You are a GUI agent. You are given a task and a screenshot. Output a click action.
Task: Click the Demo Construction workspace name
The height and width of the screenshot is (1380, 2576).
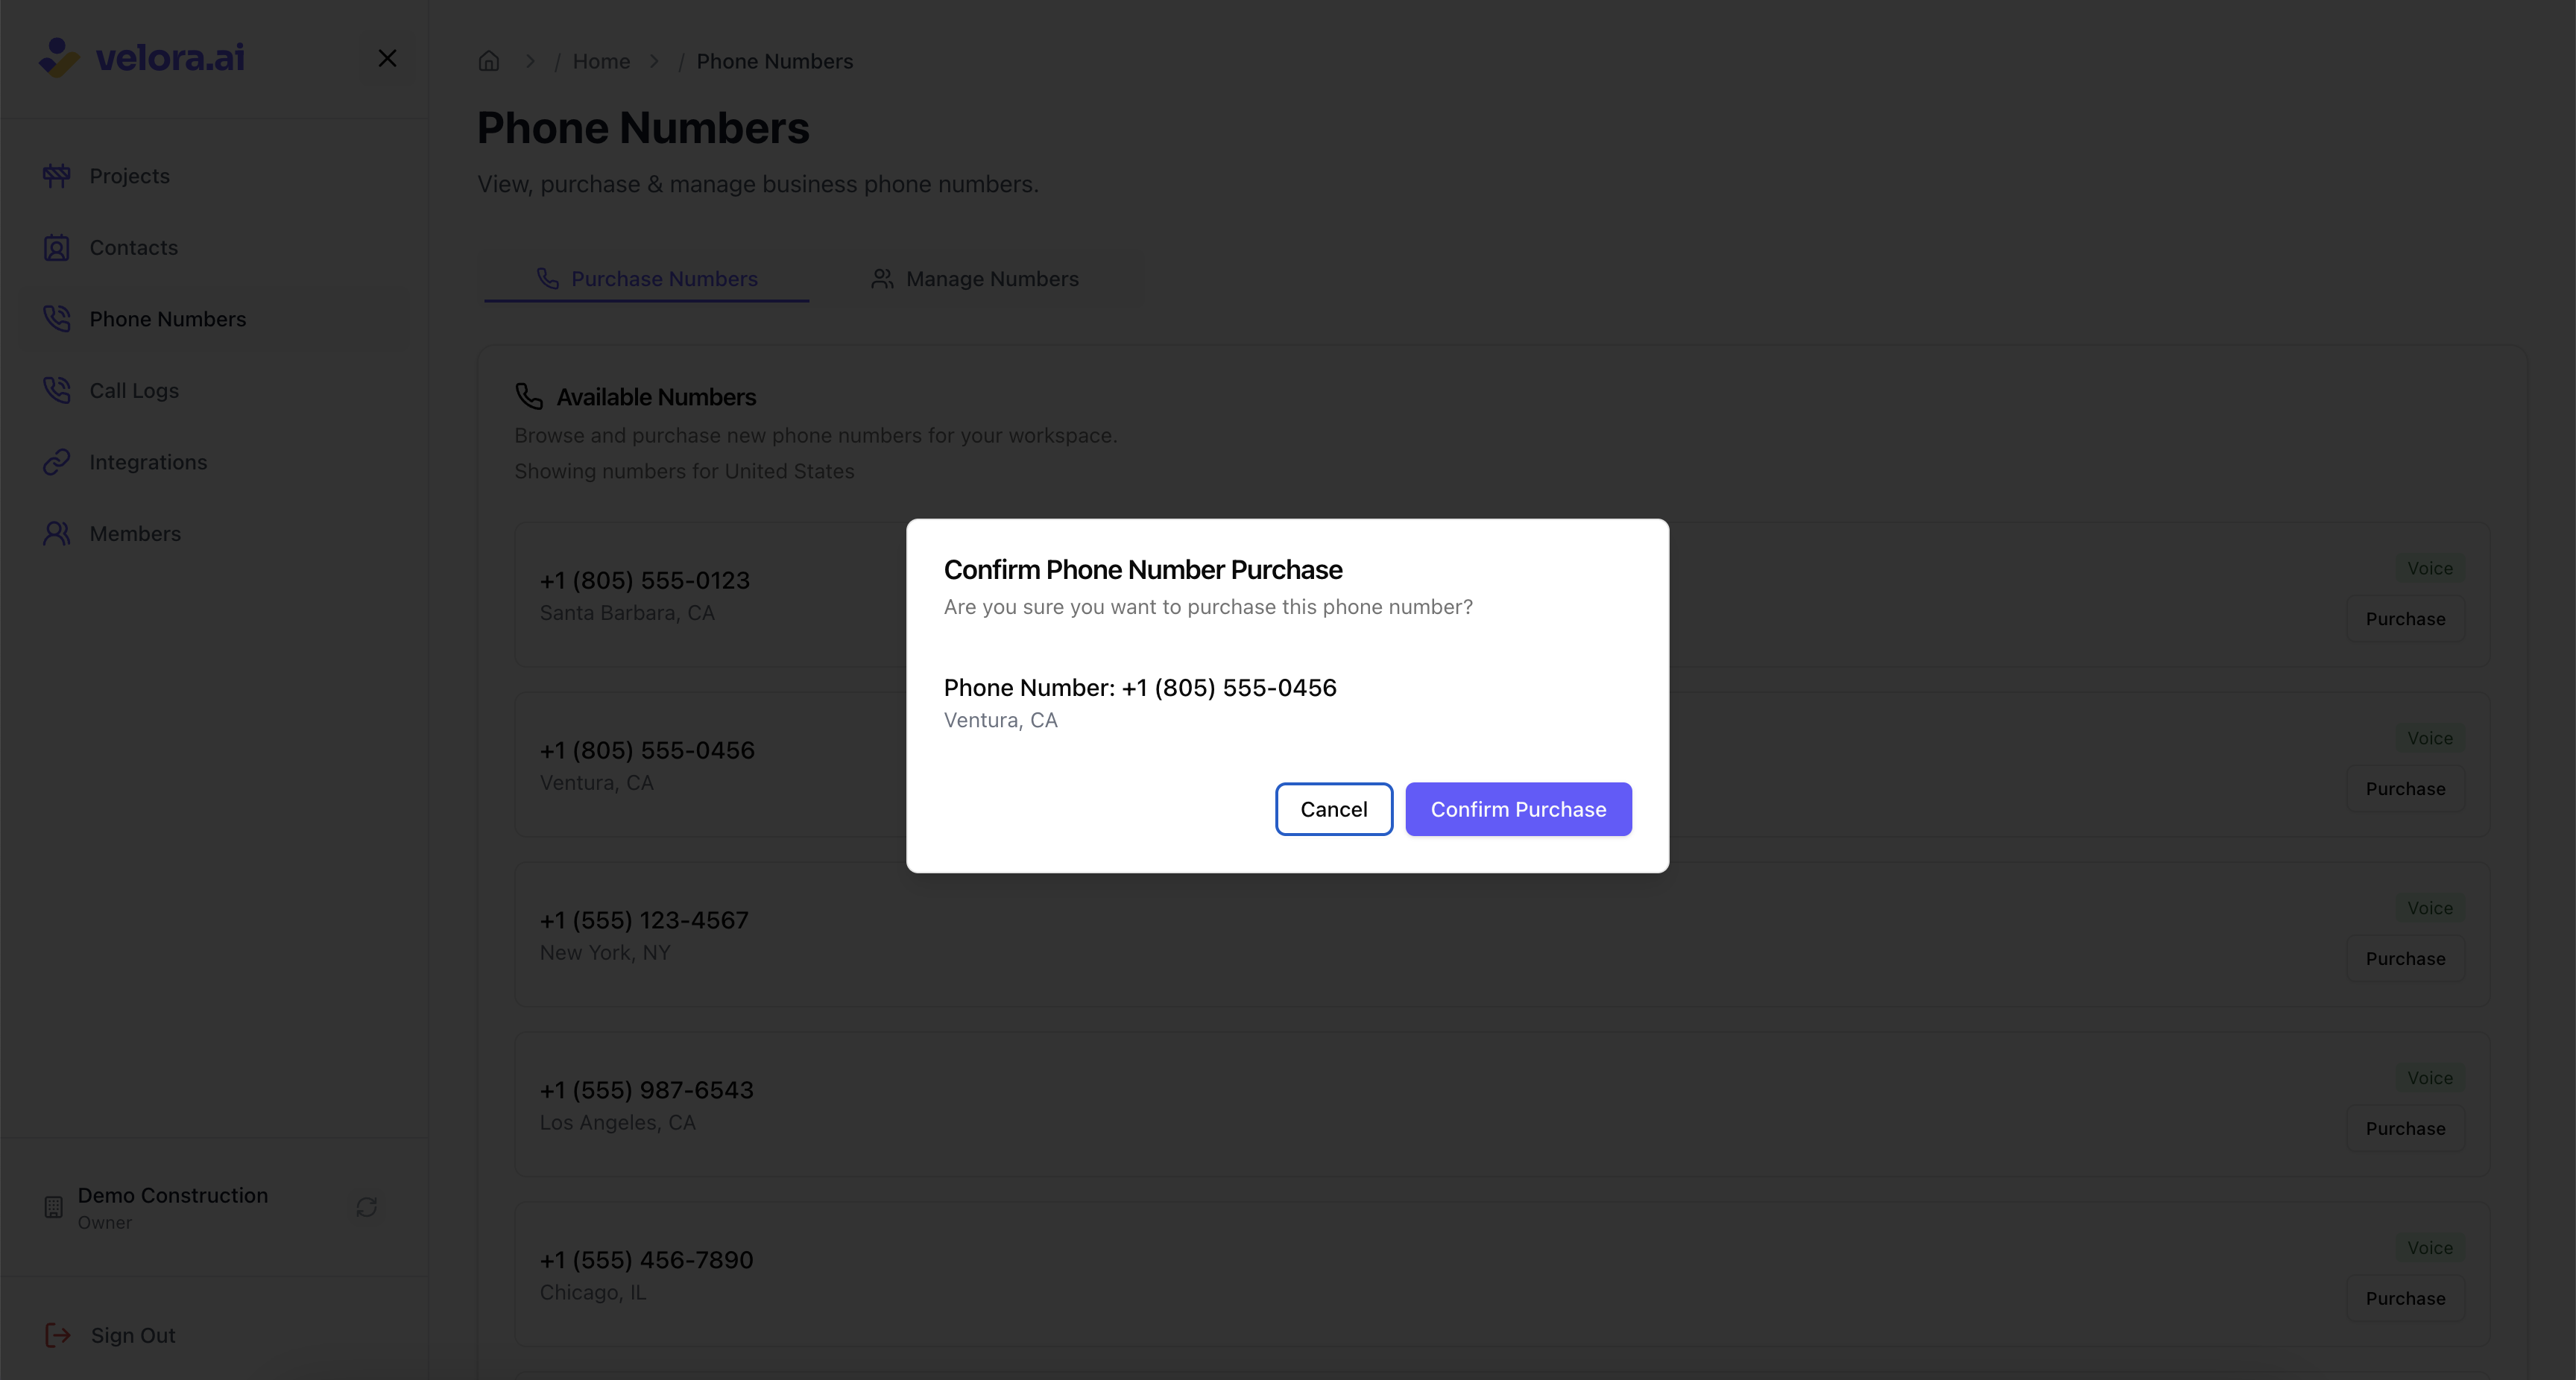[x=173, y=1195]
